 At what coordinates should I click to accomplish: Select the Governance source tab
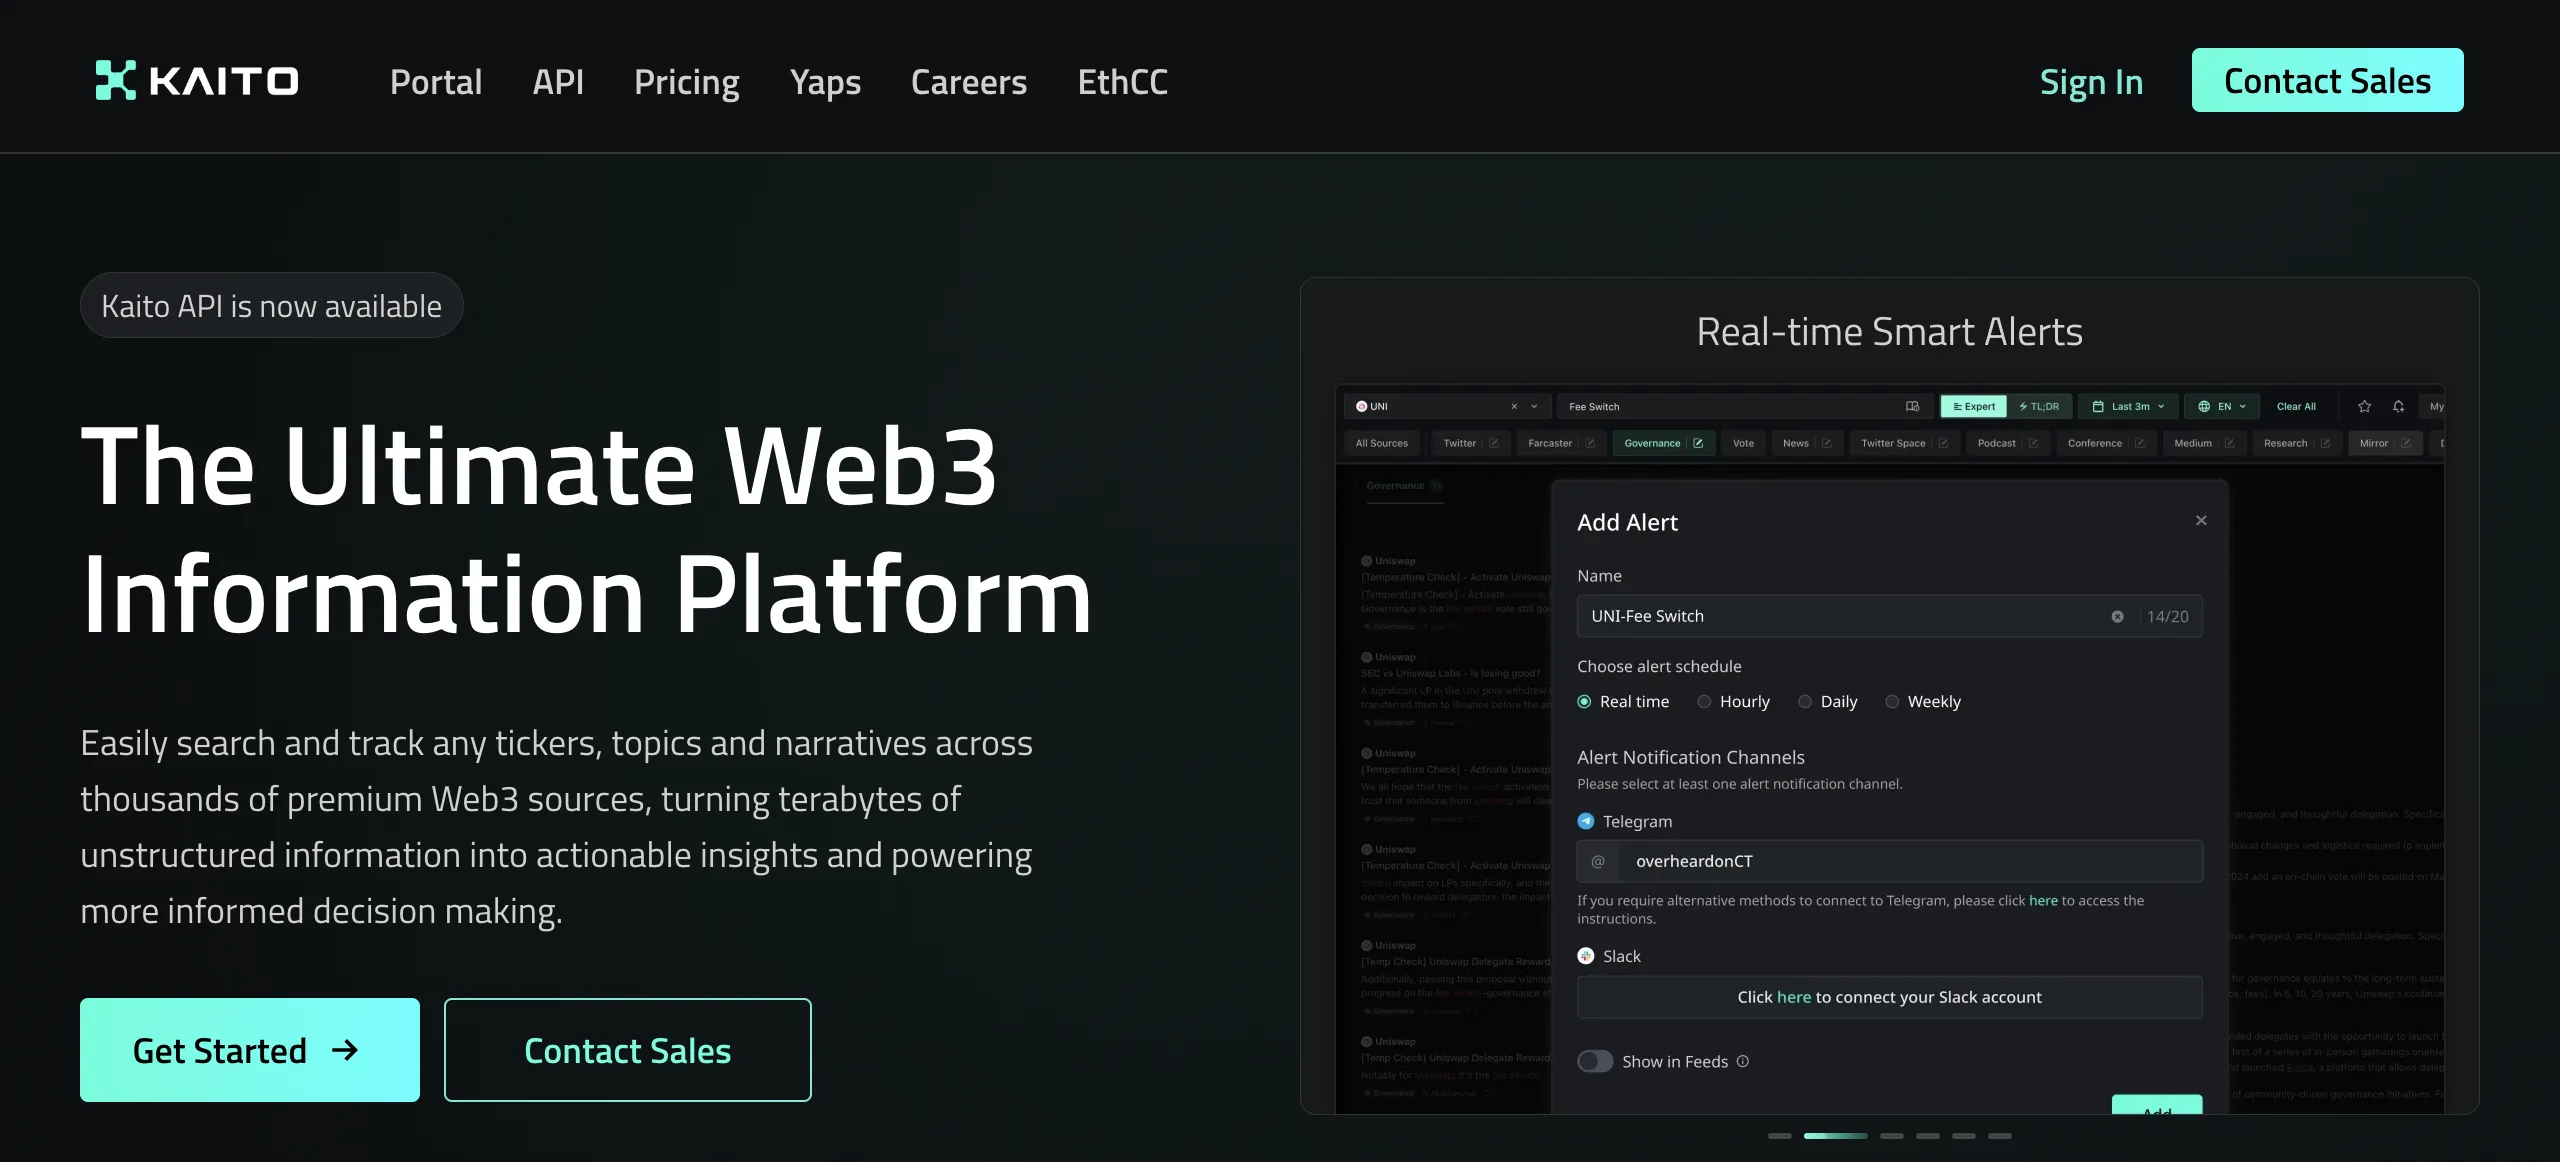click(x=1664, y=443)
